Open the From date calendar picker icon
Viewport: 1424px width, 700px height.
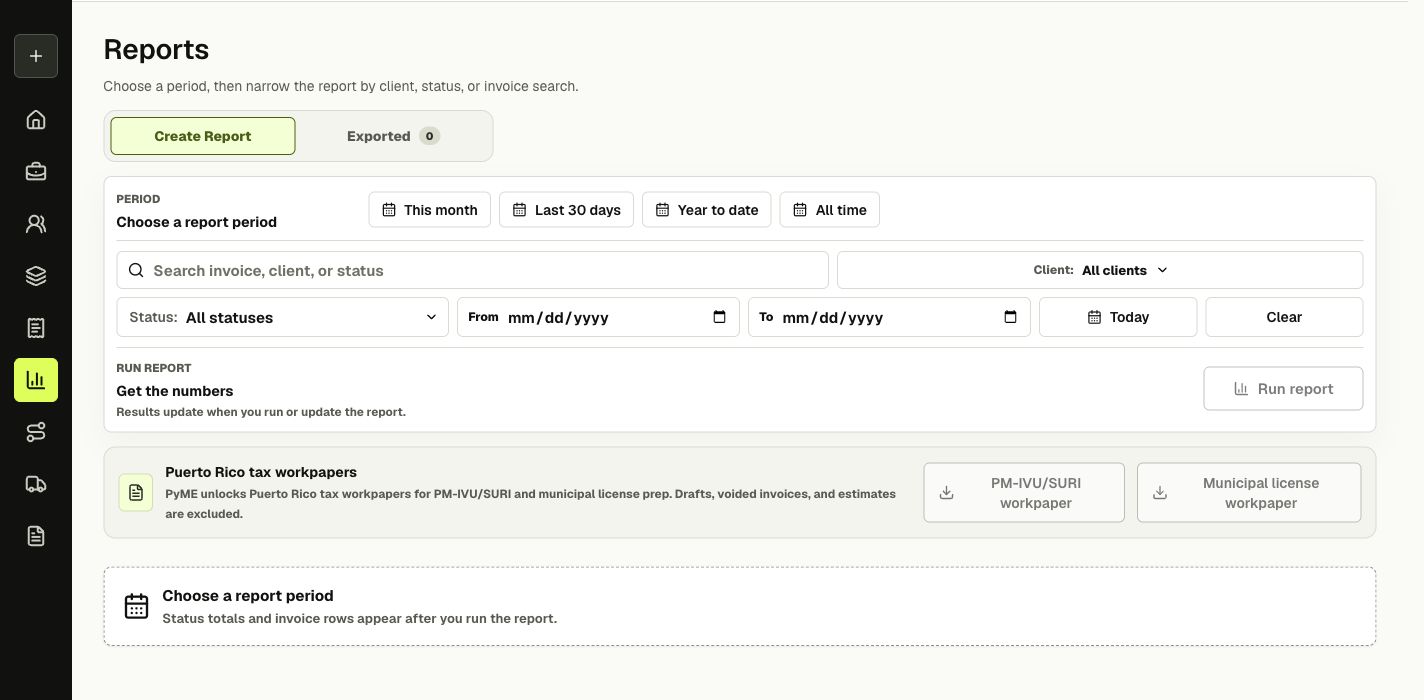[x=719, y=317]
